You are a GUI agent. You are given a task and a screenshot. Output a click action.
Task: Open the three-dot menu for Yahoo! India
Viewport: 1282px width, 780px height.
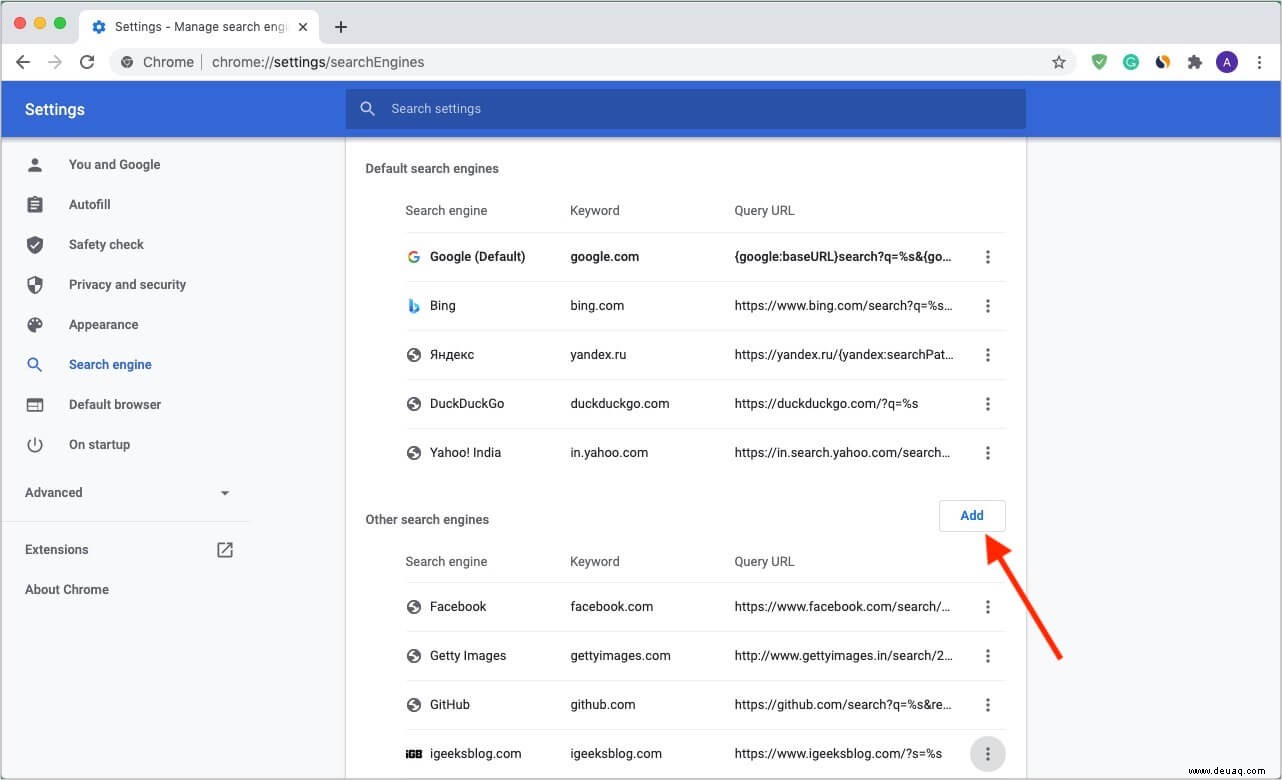[x=988, y=453]
